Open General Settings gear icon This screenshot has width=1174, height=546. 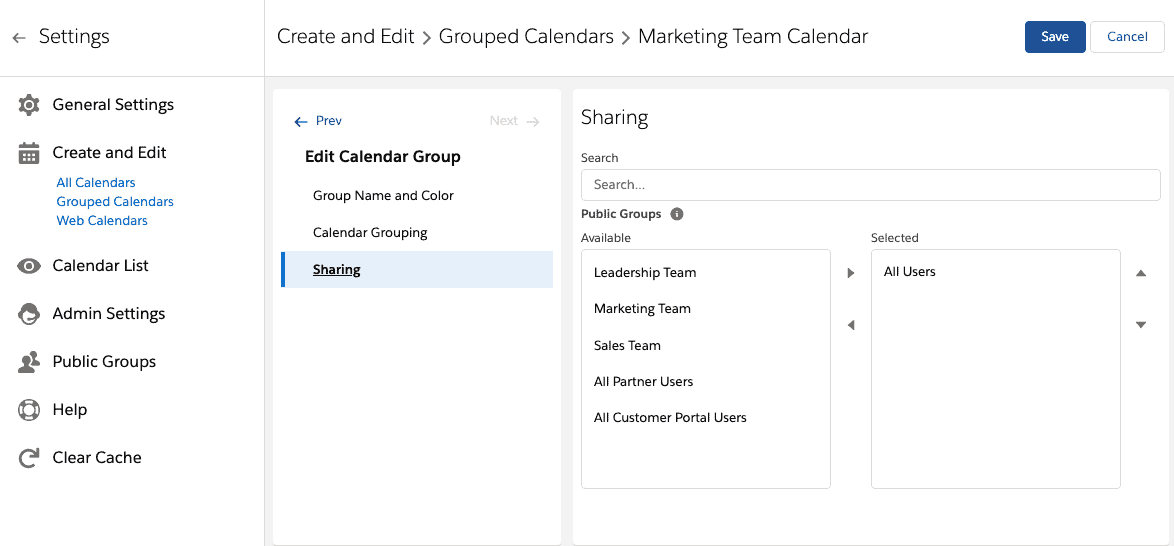28,105
